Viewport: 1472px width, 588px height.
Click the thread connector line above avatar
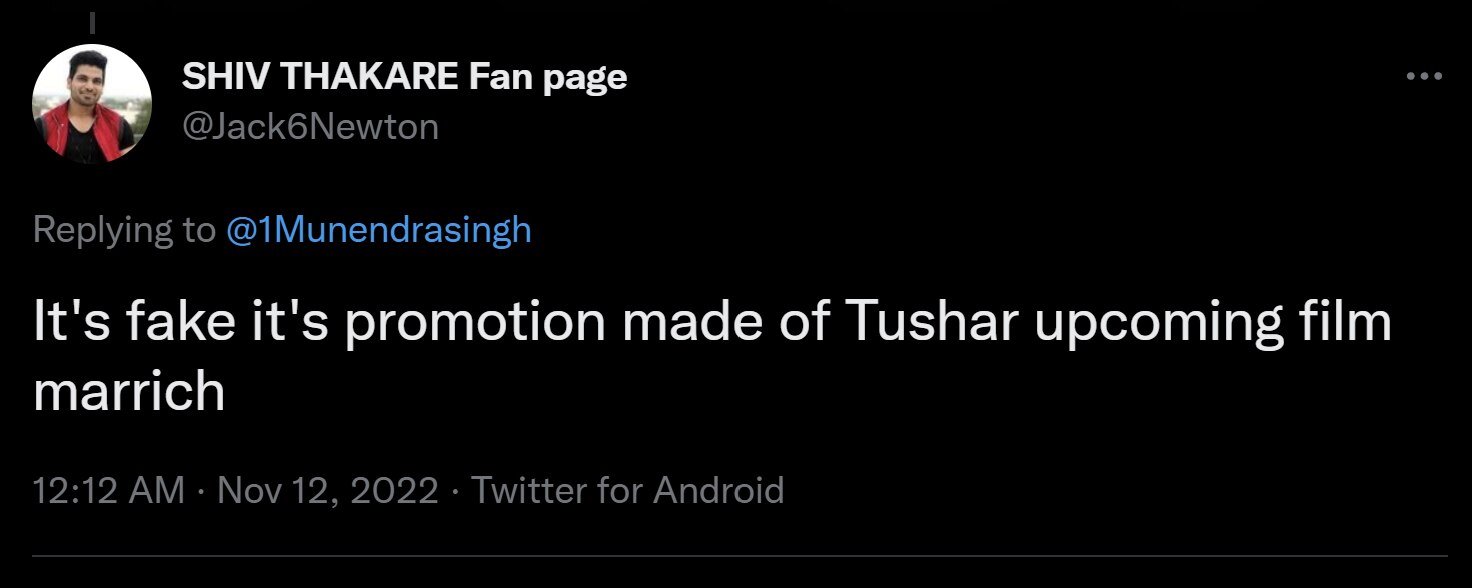(92, 21)
